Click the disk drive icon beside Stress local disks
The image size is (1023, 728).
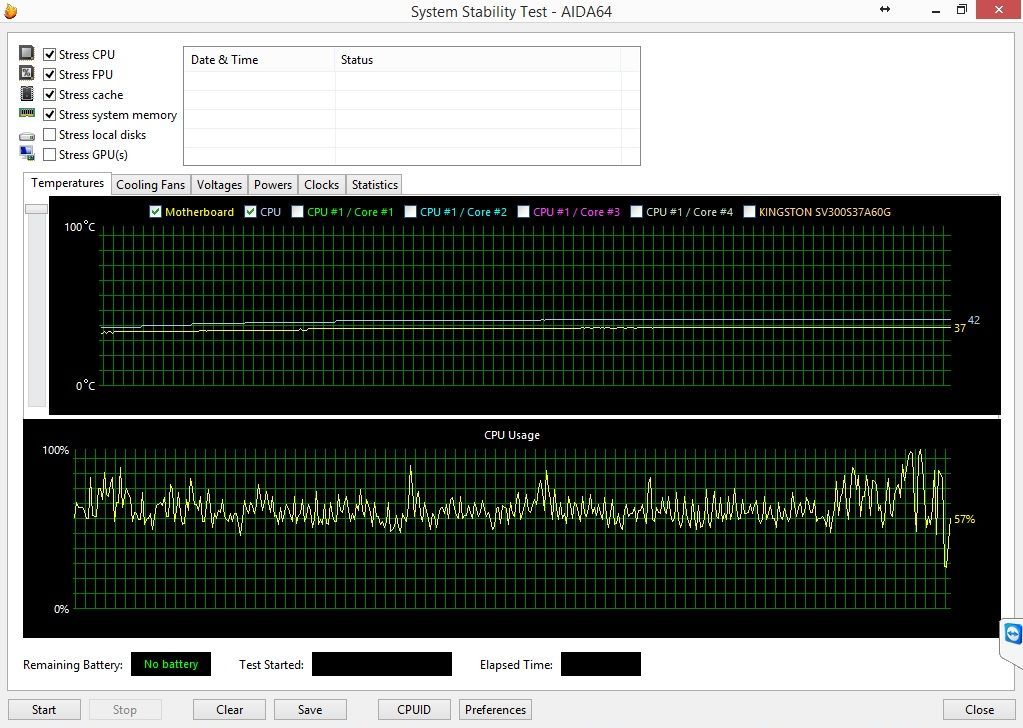[27, 136]
